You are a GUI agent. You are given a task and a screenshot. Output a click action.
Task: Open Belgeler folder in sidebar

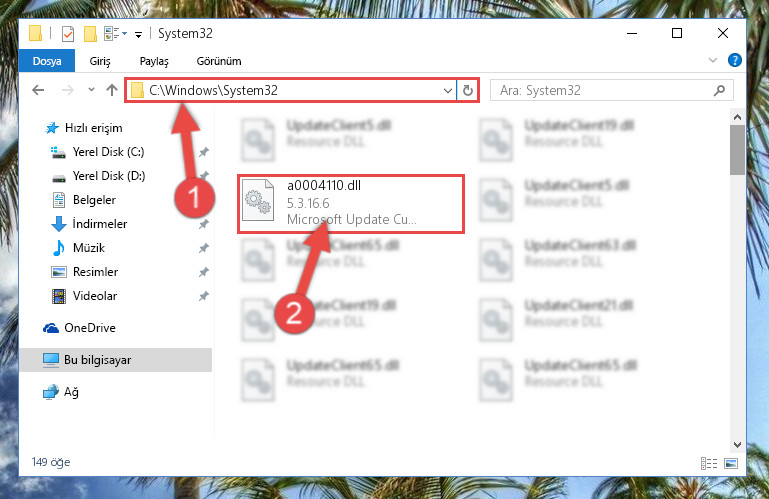tap(94, 200)
